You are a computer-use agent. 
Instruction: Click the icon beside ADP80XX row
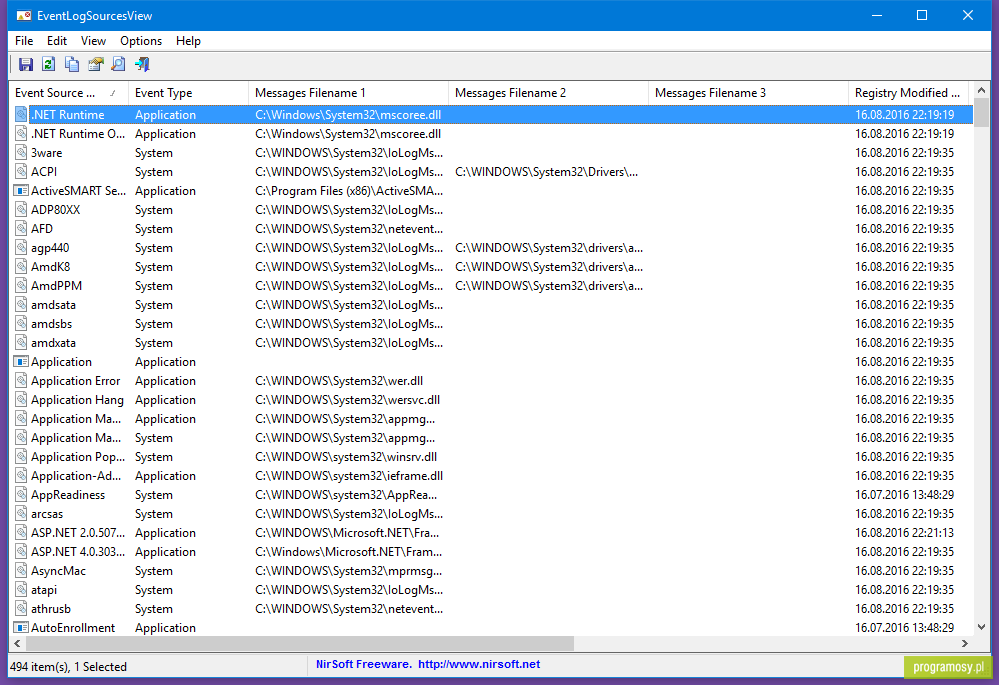(21, 210)
